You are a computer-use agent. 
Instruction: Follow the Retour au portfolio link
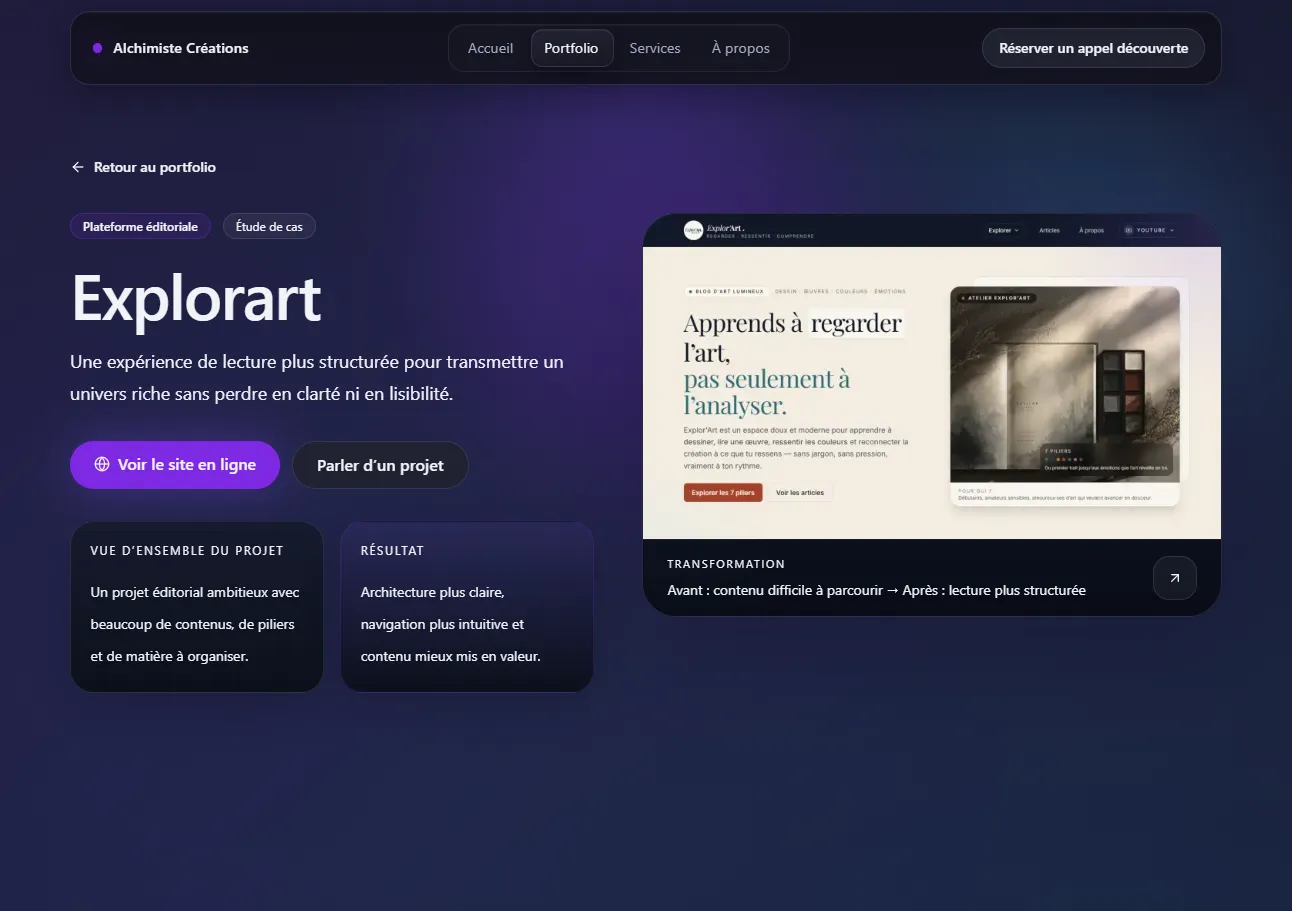tap(154, 167)
